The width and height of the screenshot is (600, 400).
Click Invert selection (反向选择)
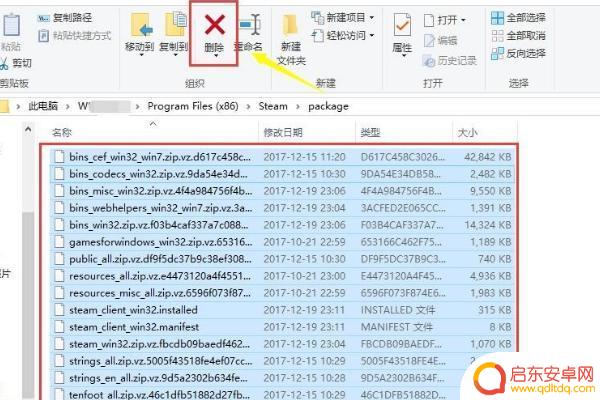(x=518, y=54)
